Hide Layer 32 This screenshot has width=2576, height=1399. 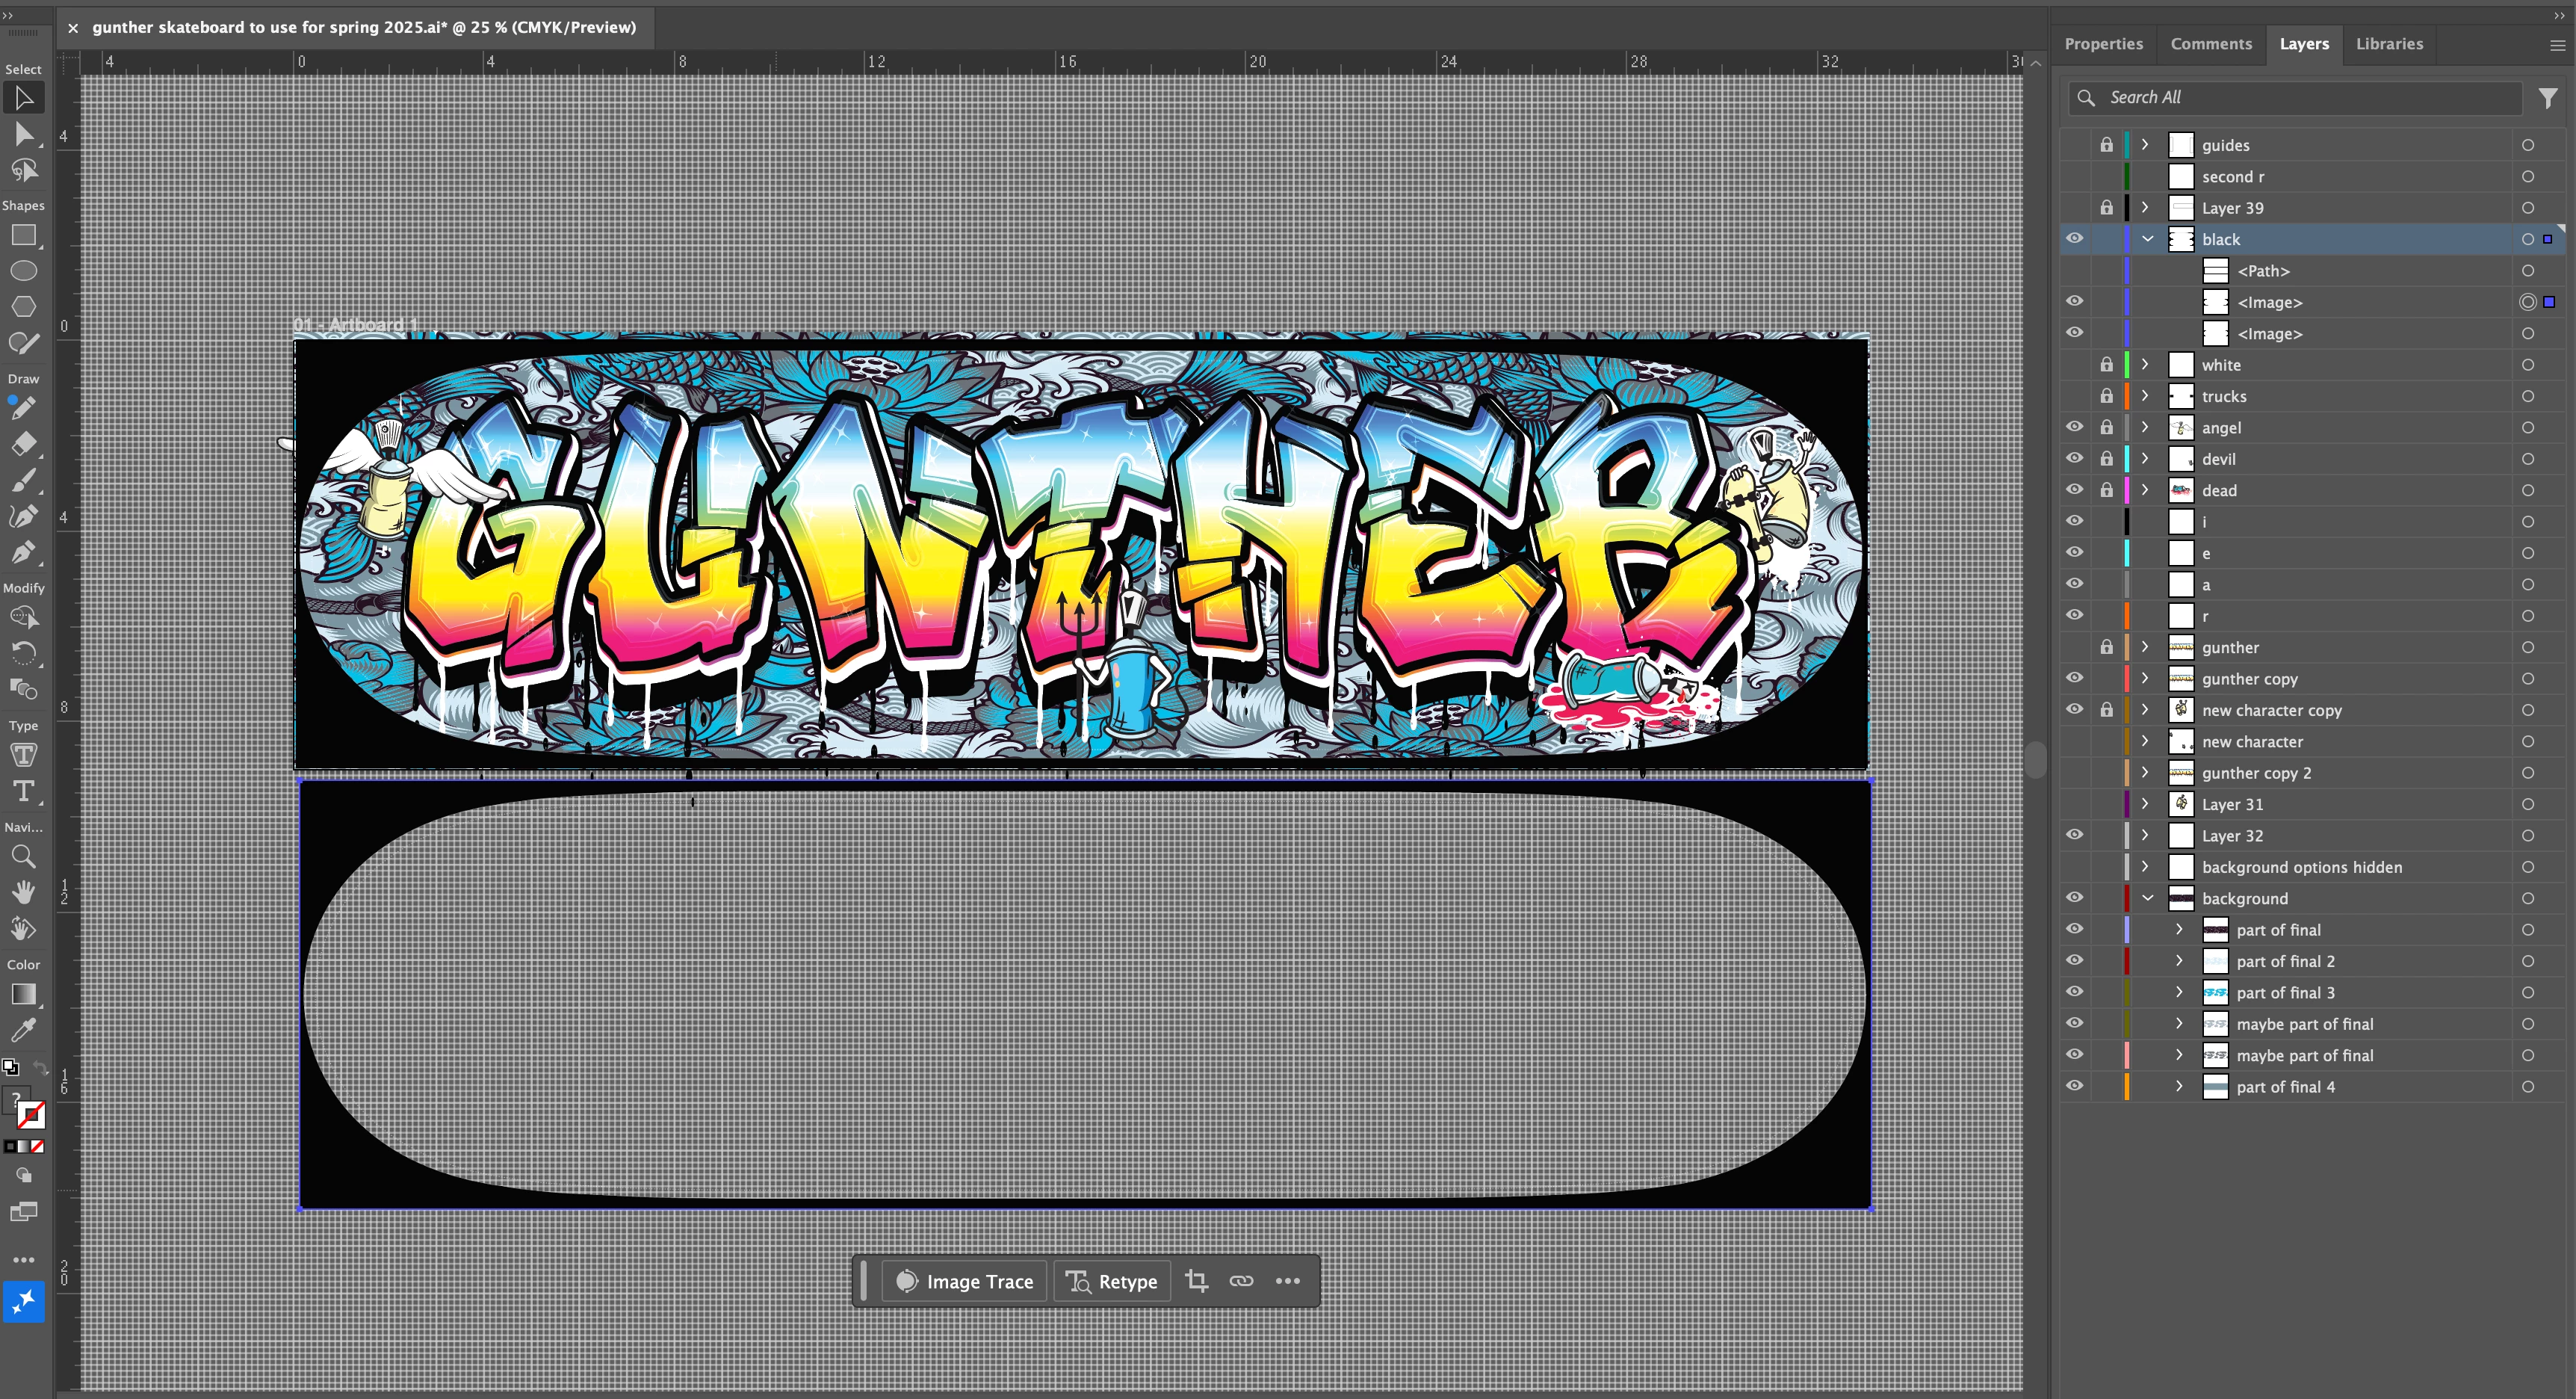point(2075,835)
